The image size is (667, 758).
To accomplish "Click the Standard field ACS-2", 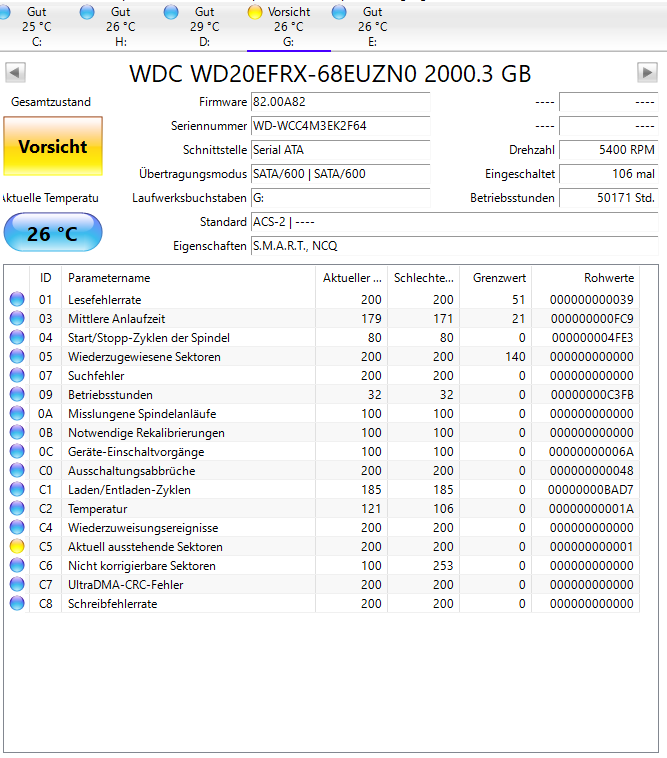I will (454, 222).
